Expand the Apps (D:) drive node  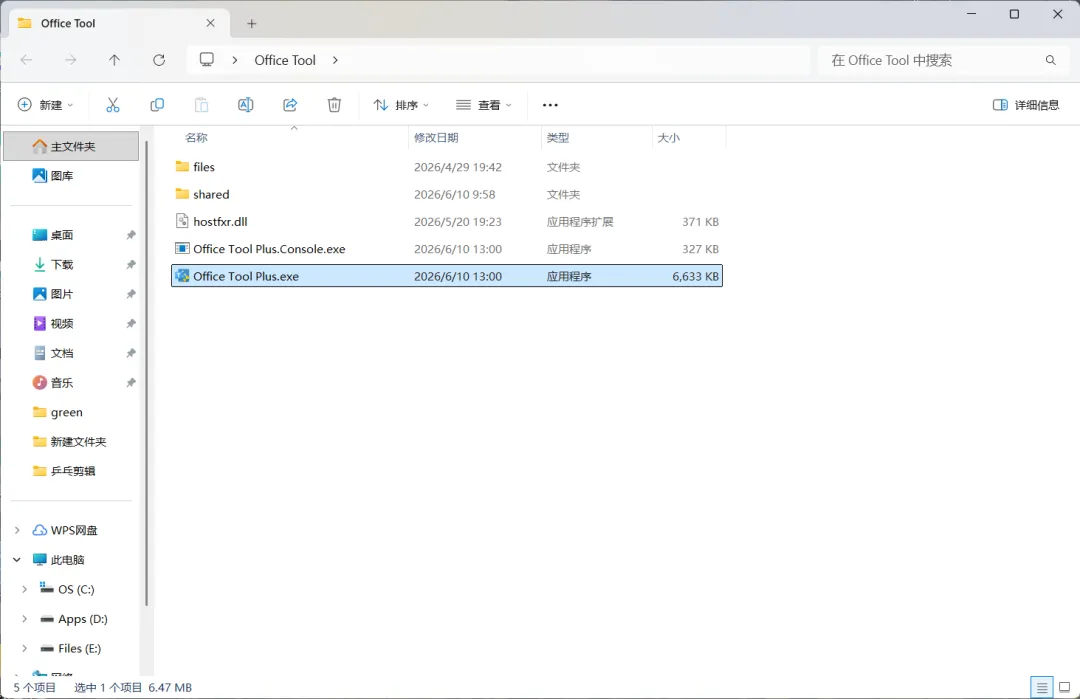coord(24,618)
